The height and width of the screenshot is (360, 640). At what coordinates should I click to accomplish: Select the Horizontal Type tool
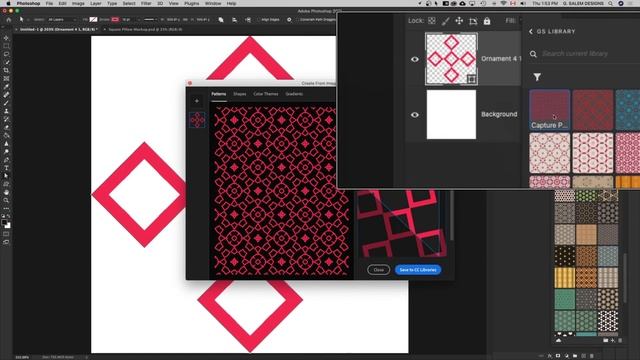click(x=6, y=168)
